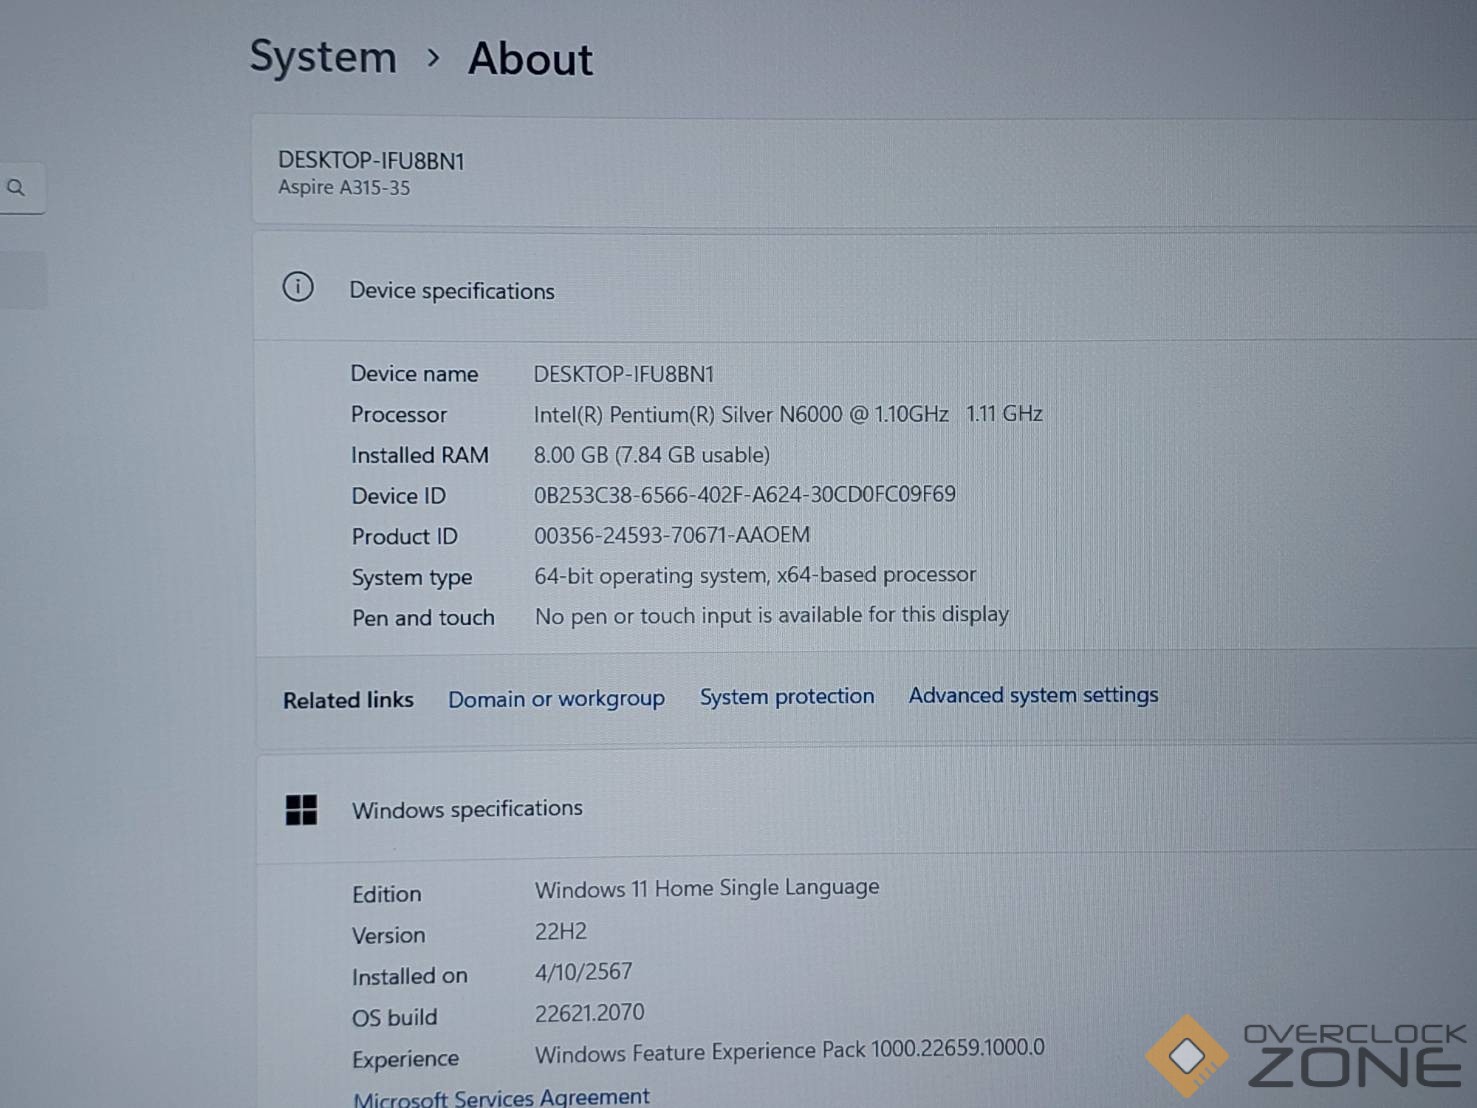Click the search magnifier icon in sidebar
The image size is (1477, 1108).
(x=16, y=187)
